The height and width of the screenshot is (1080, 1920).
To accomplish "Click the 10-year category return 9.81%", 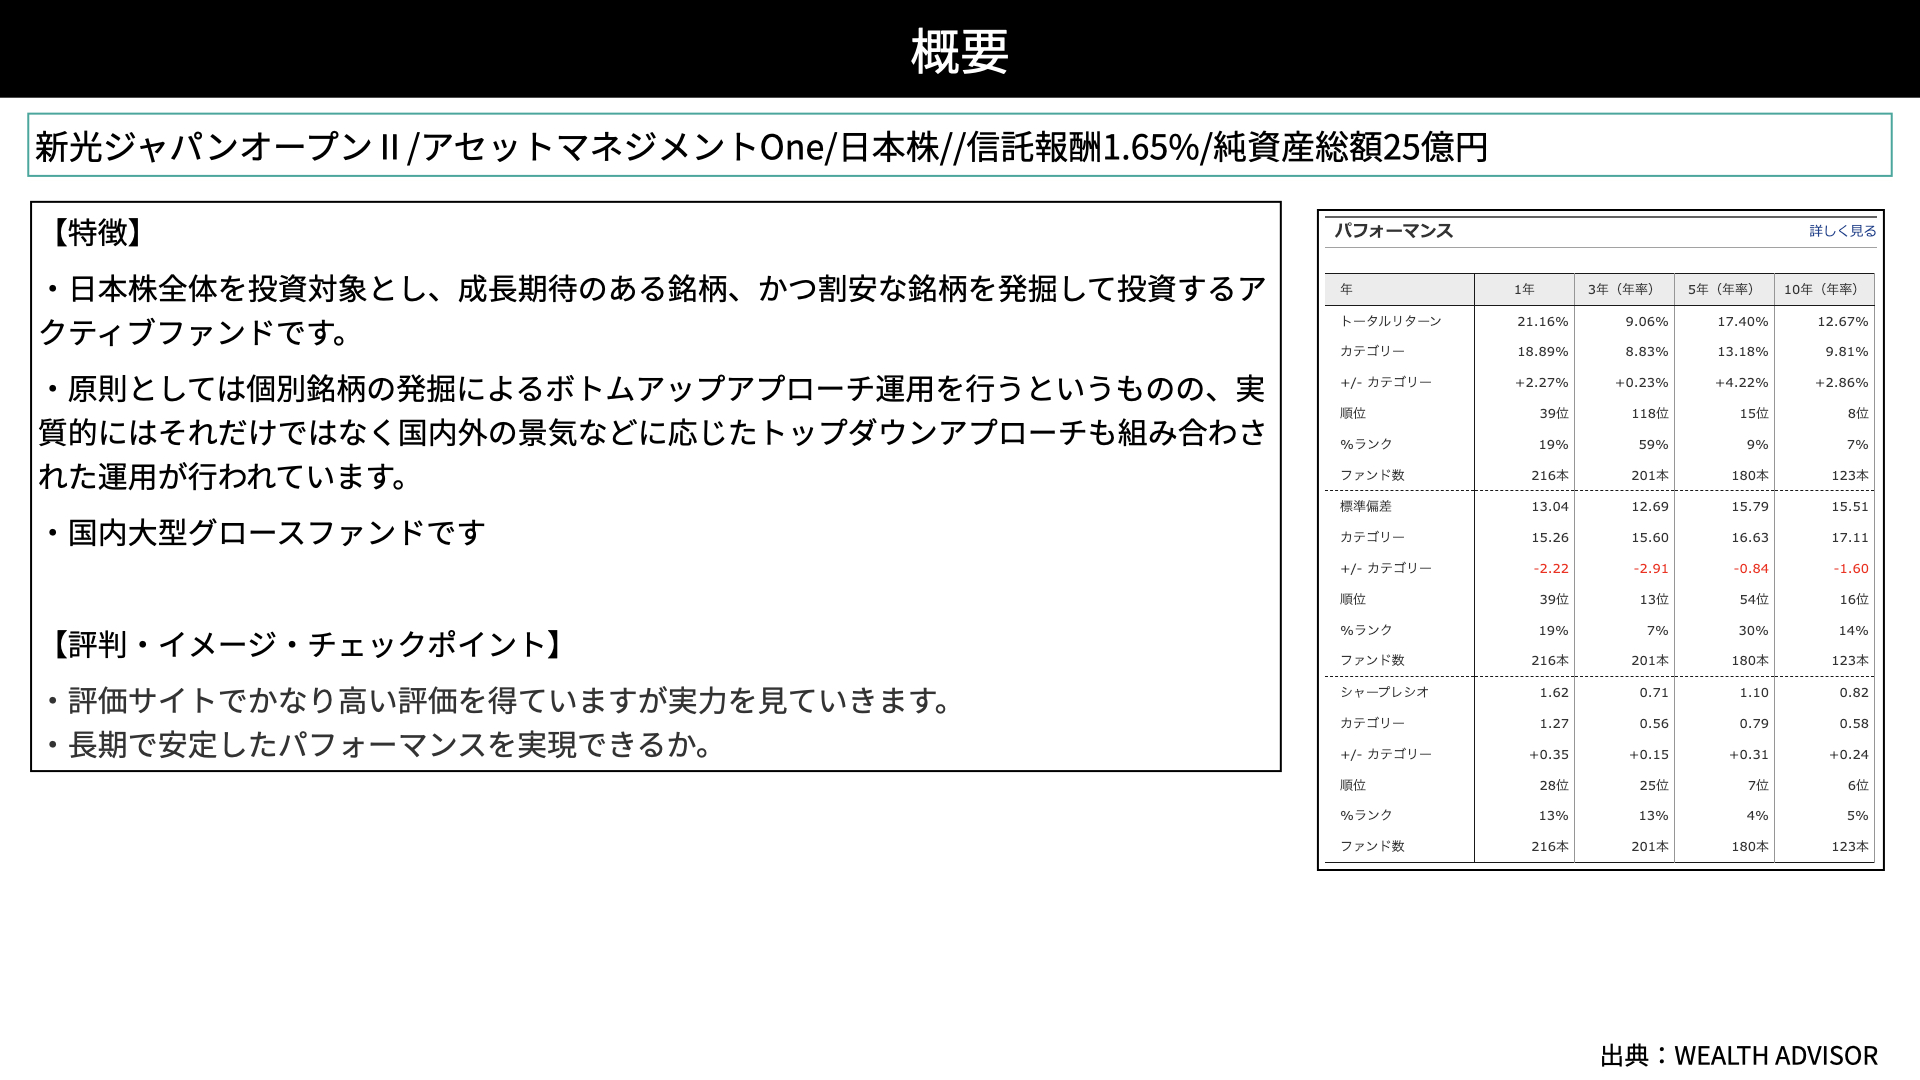I will pos(1847,352).
